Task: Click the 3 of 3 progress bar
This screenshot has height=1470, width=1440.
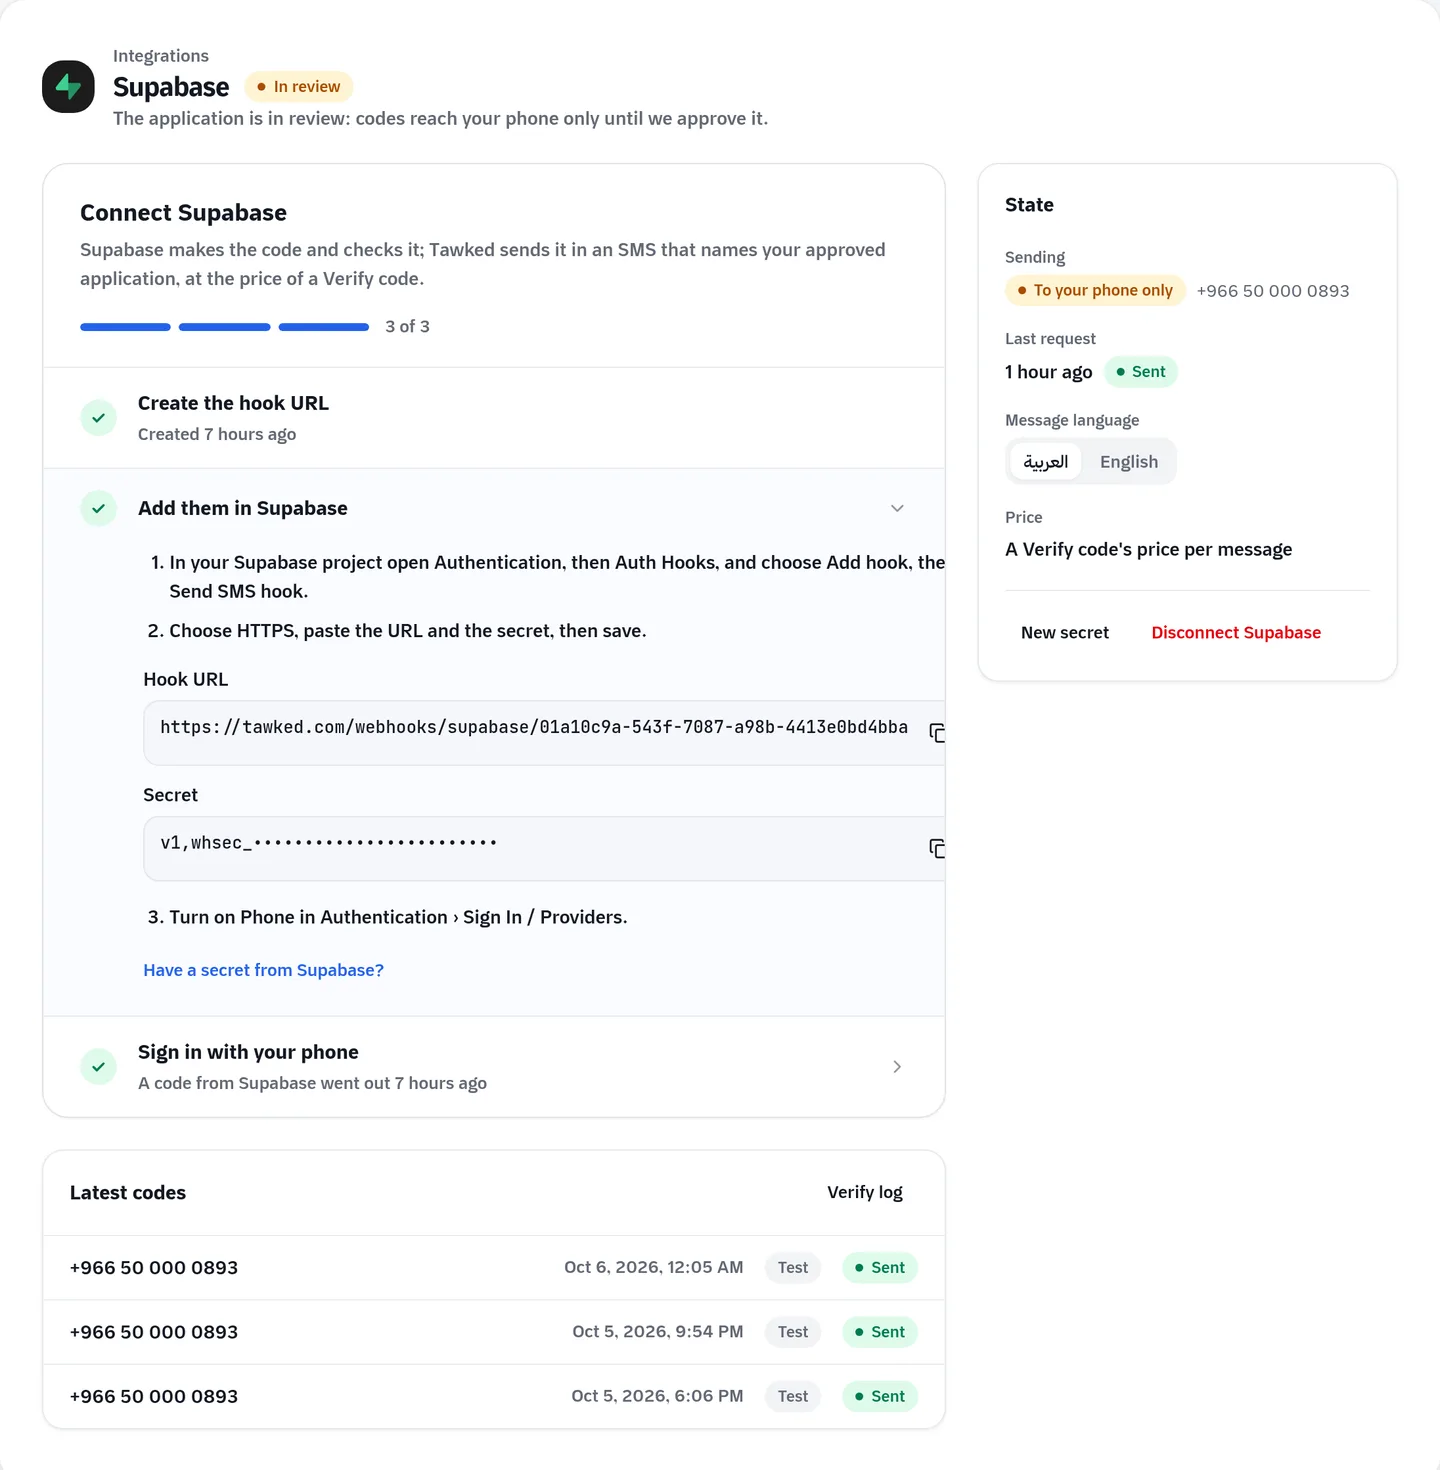Action: point(225,327)
